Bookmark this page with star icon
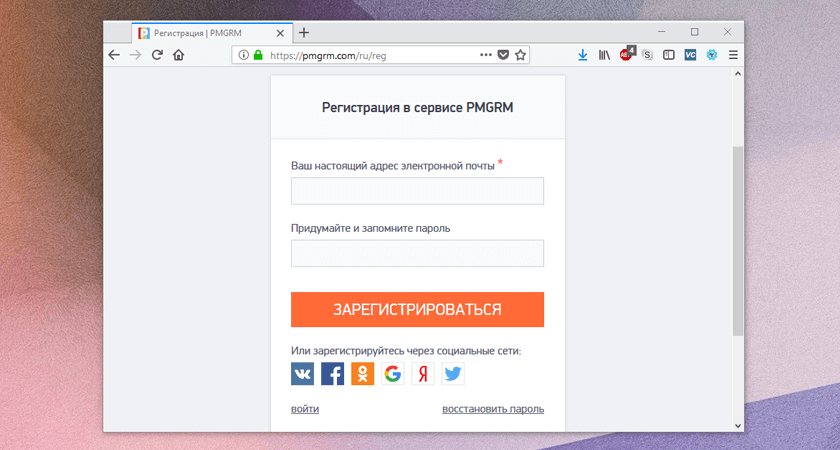The image size is (840, 450). click(x=520, y=55)
